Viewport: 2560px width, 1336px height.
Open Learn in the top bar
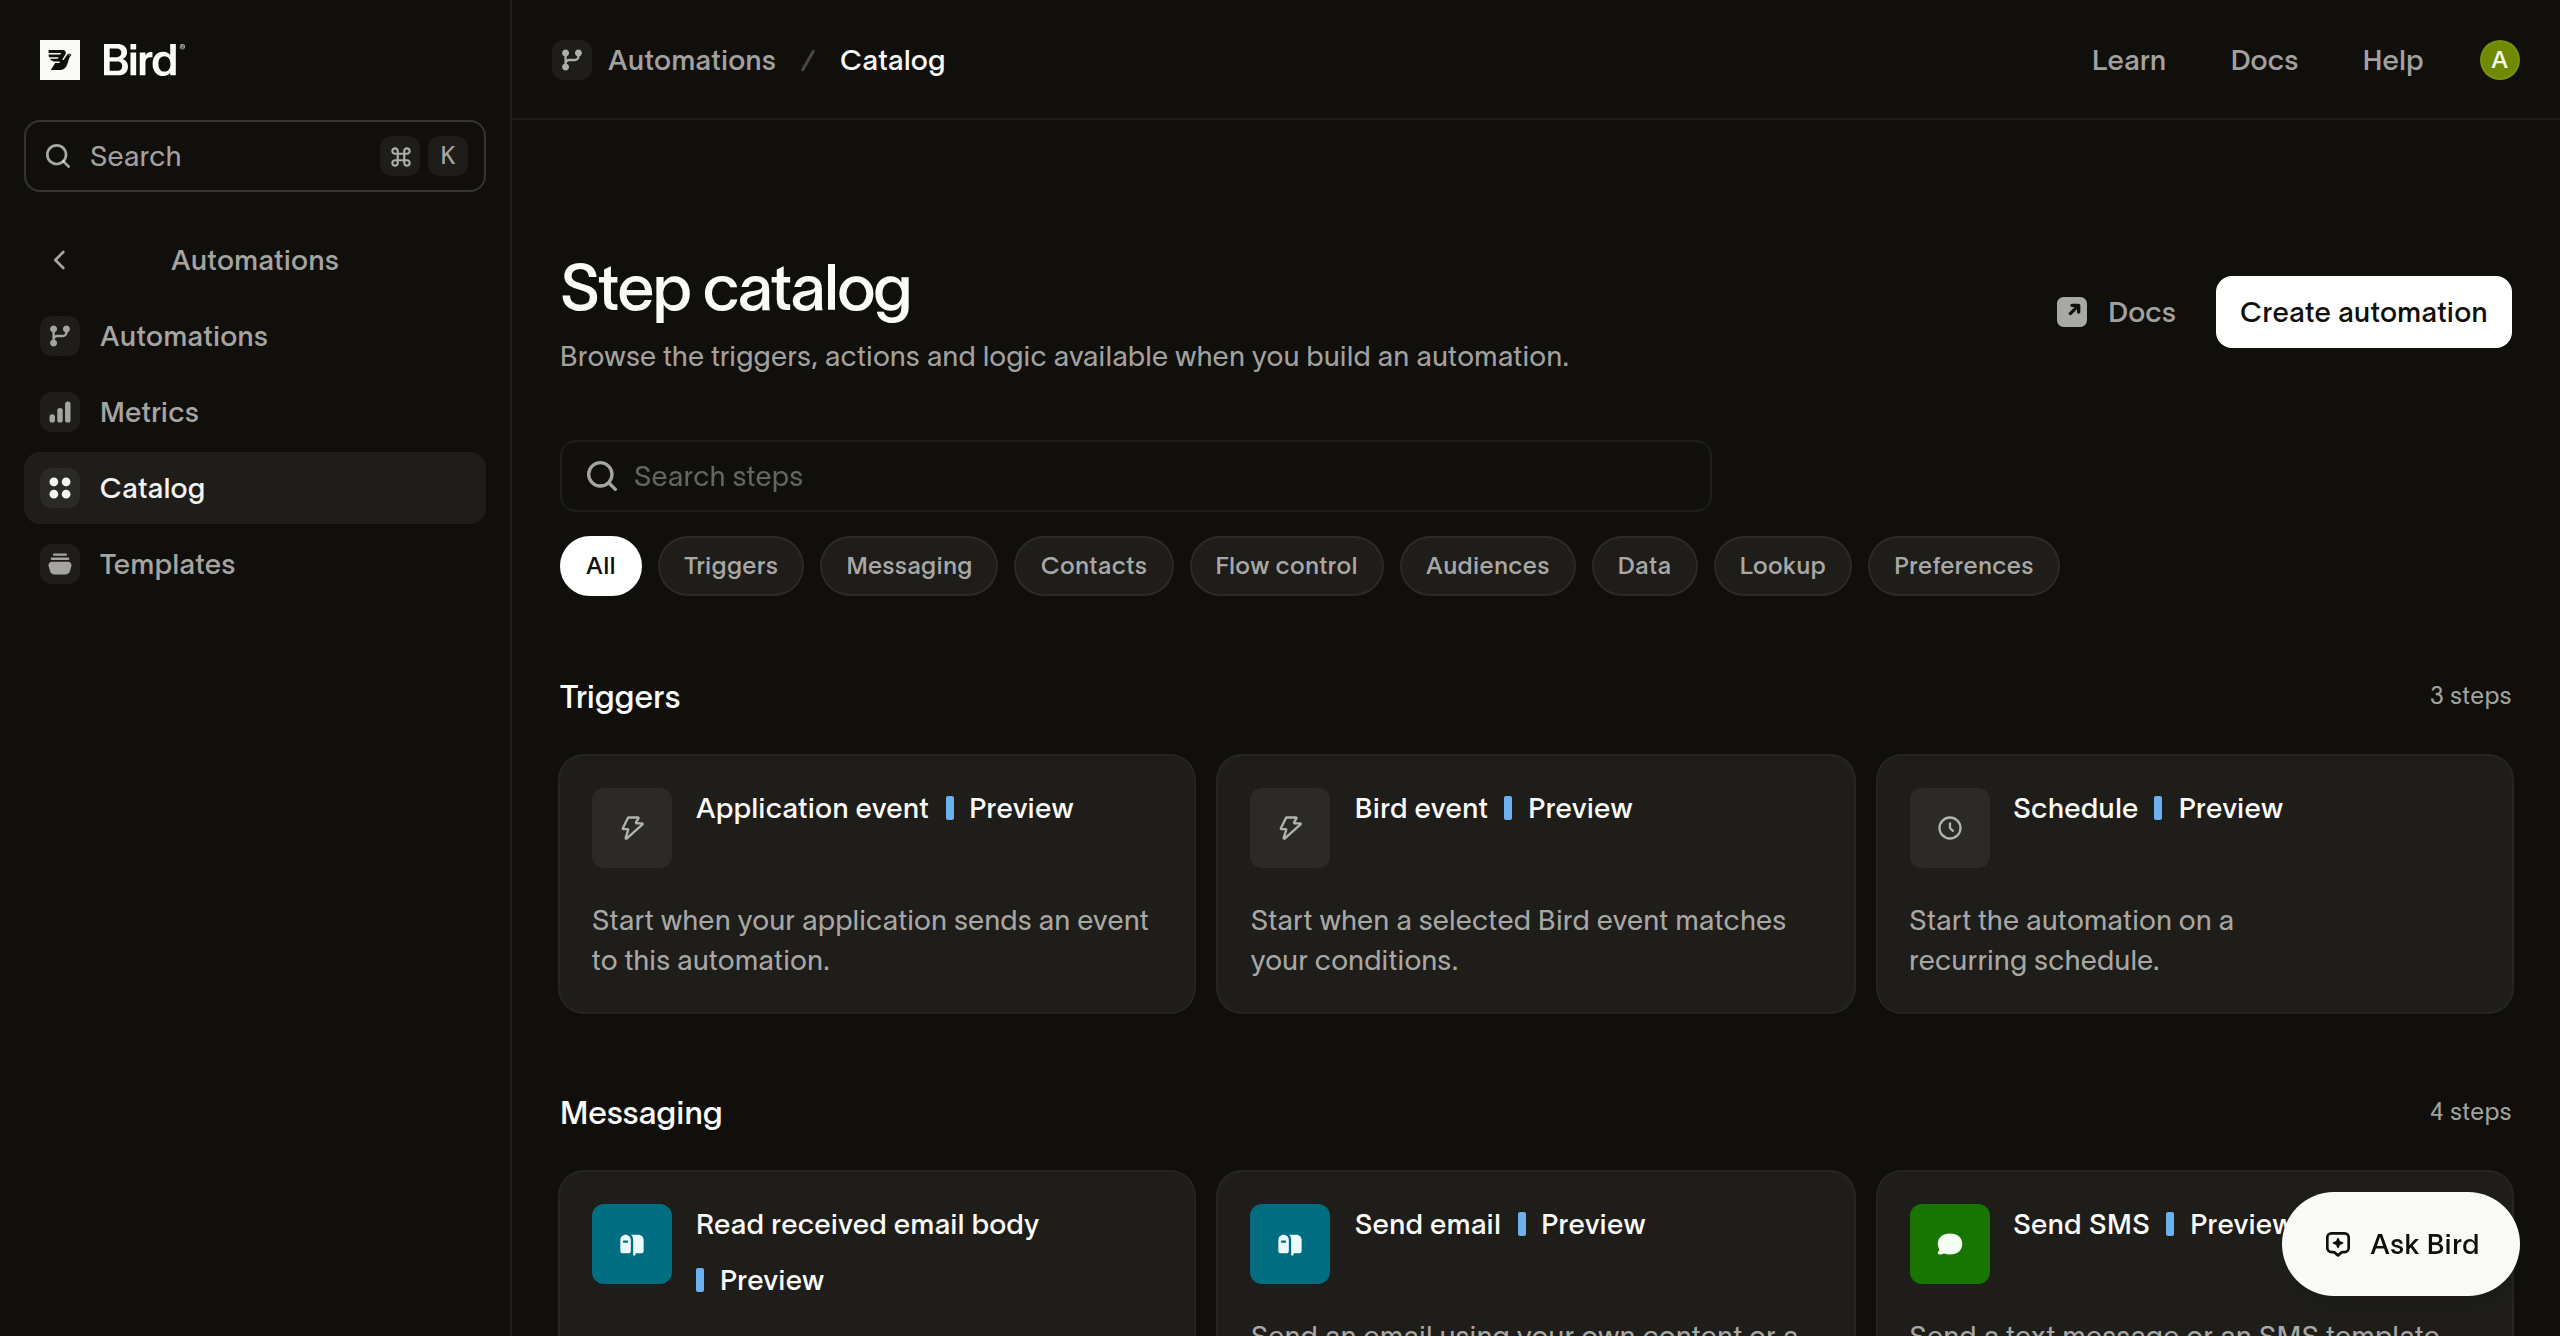click(2129, 60)
